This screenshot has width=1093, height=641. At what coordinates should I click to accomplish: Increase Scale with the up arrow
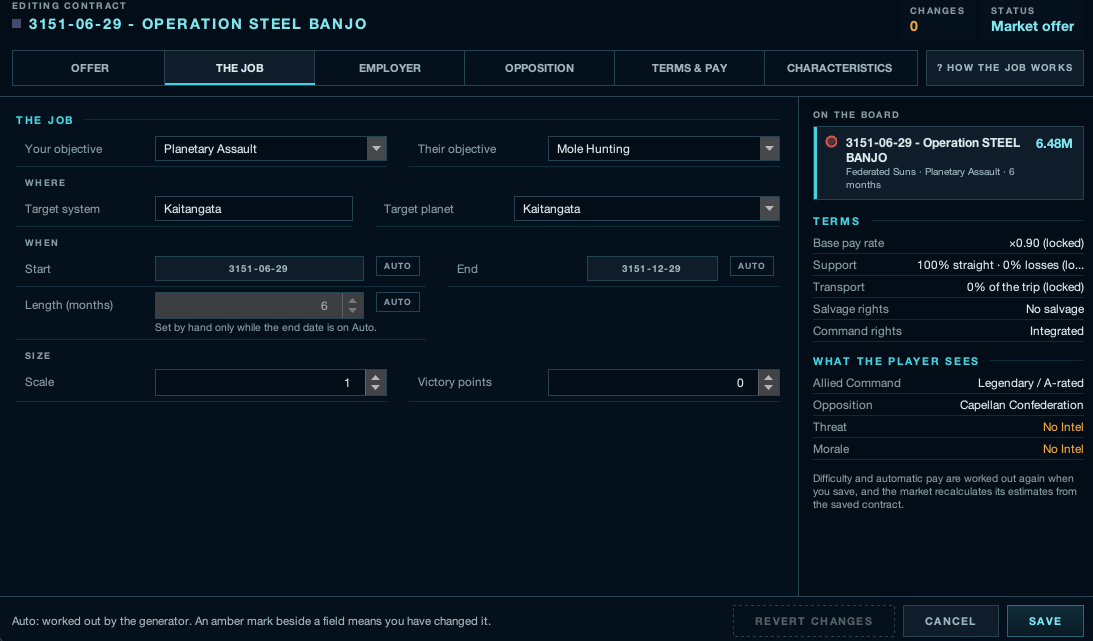[x=376, y=377]
